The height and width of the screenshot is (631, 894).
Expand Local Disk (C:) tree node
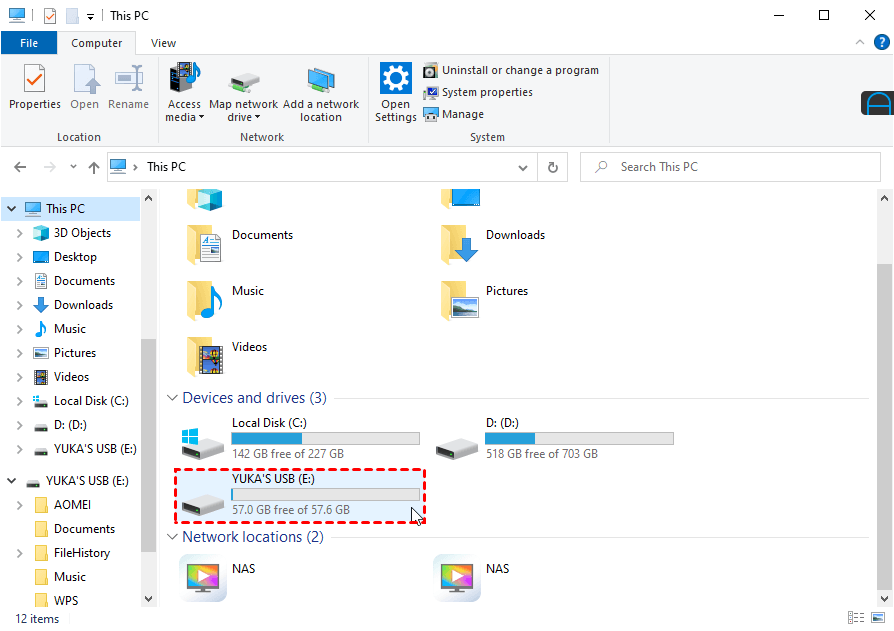(x=20, y=401)
